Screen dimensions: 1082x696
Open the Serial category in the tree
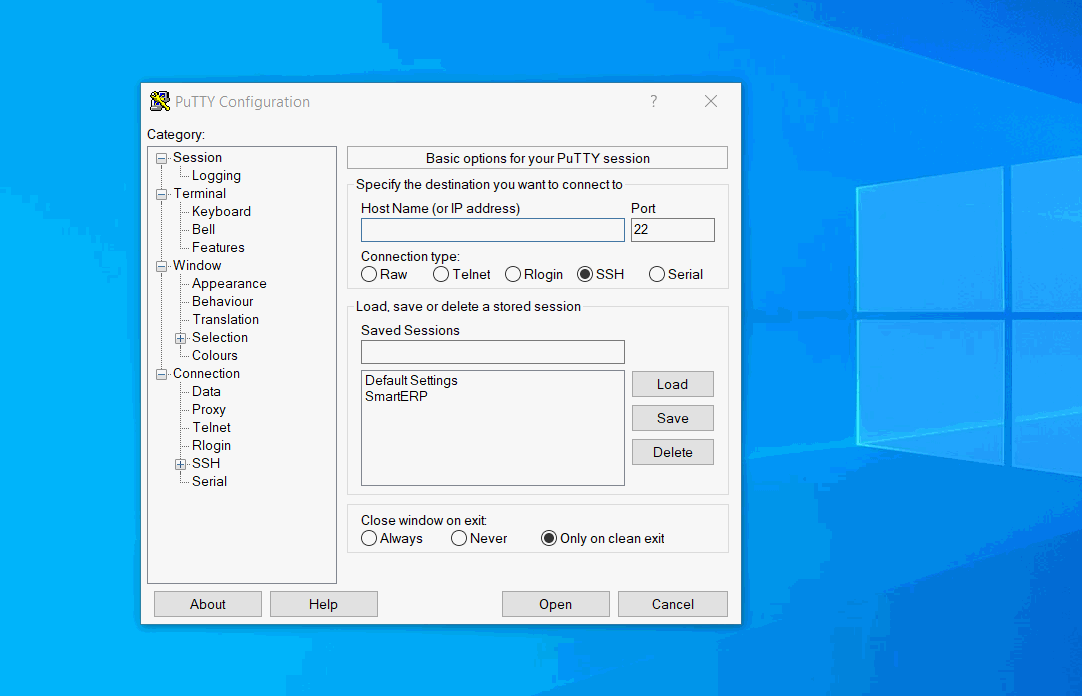point(209,481)
